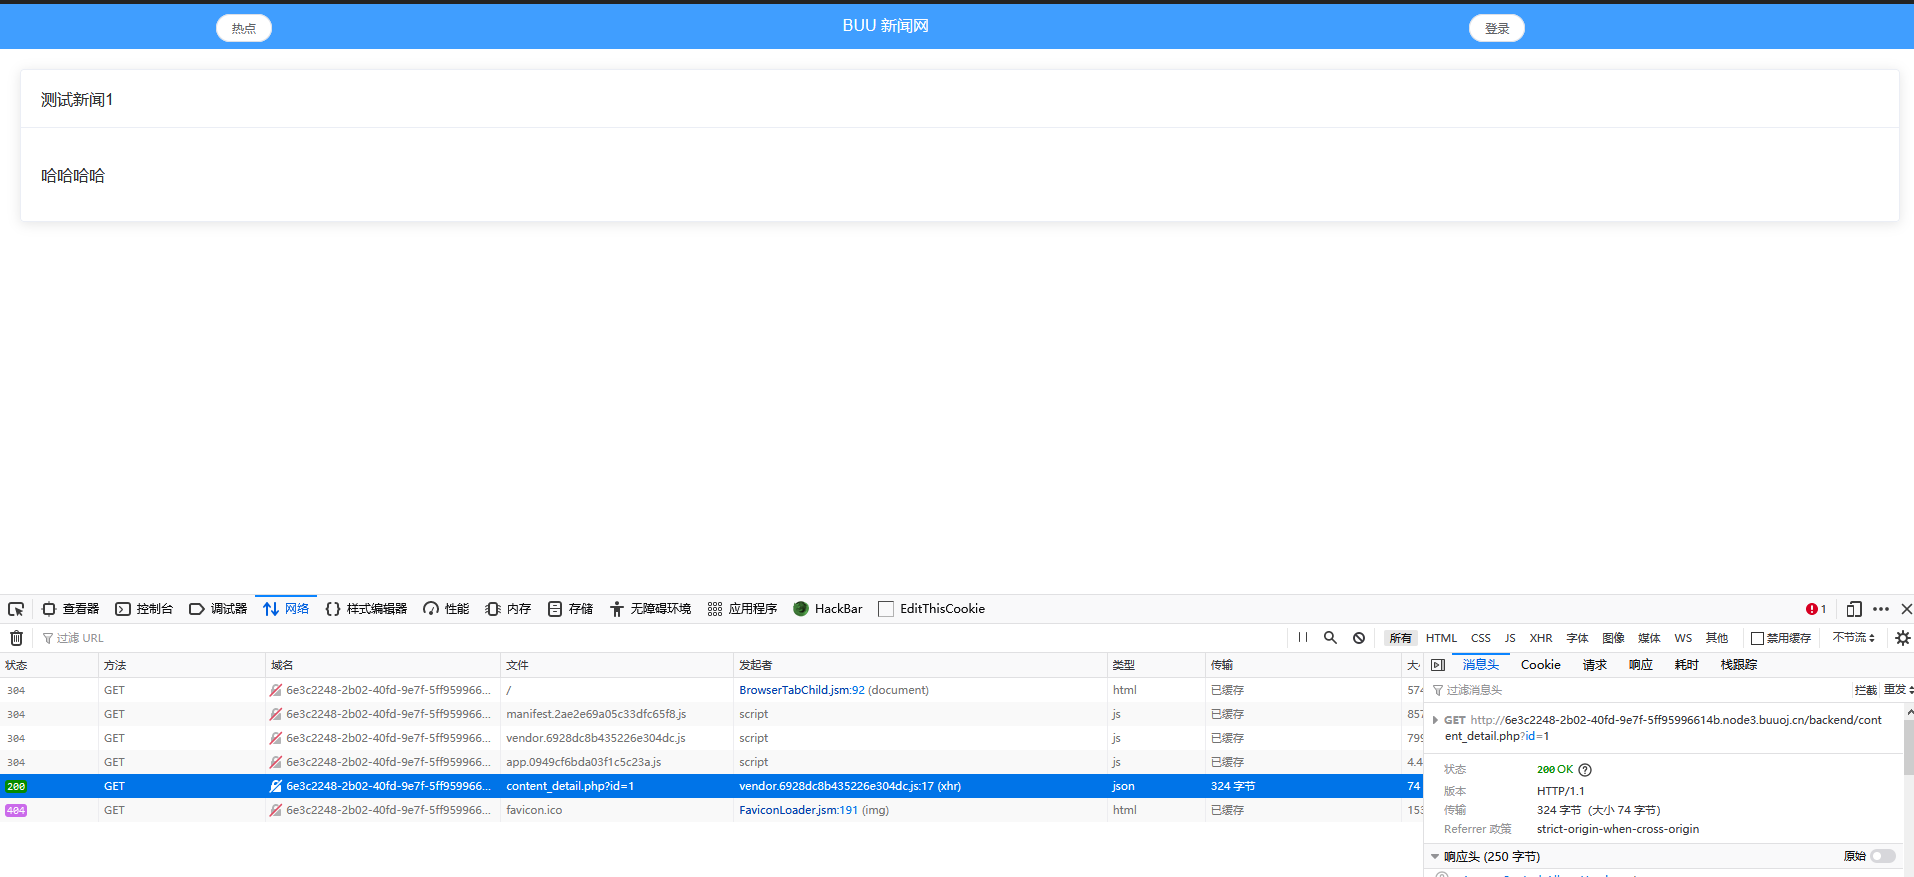Open the Cookie details tab
Image resolution: width=1914 pixels, height=877 pixels.
1540,665
